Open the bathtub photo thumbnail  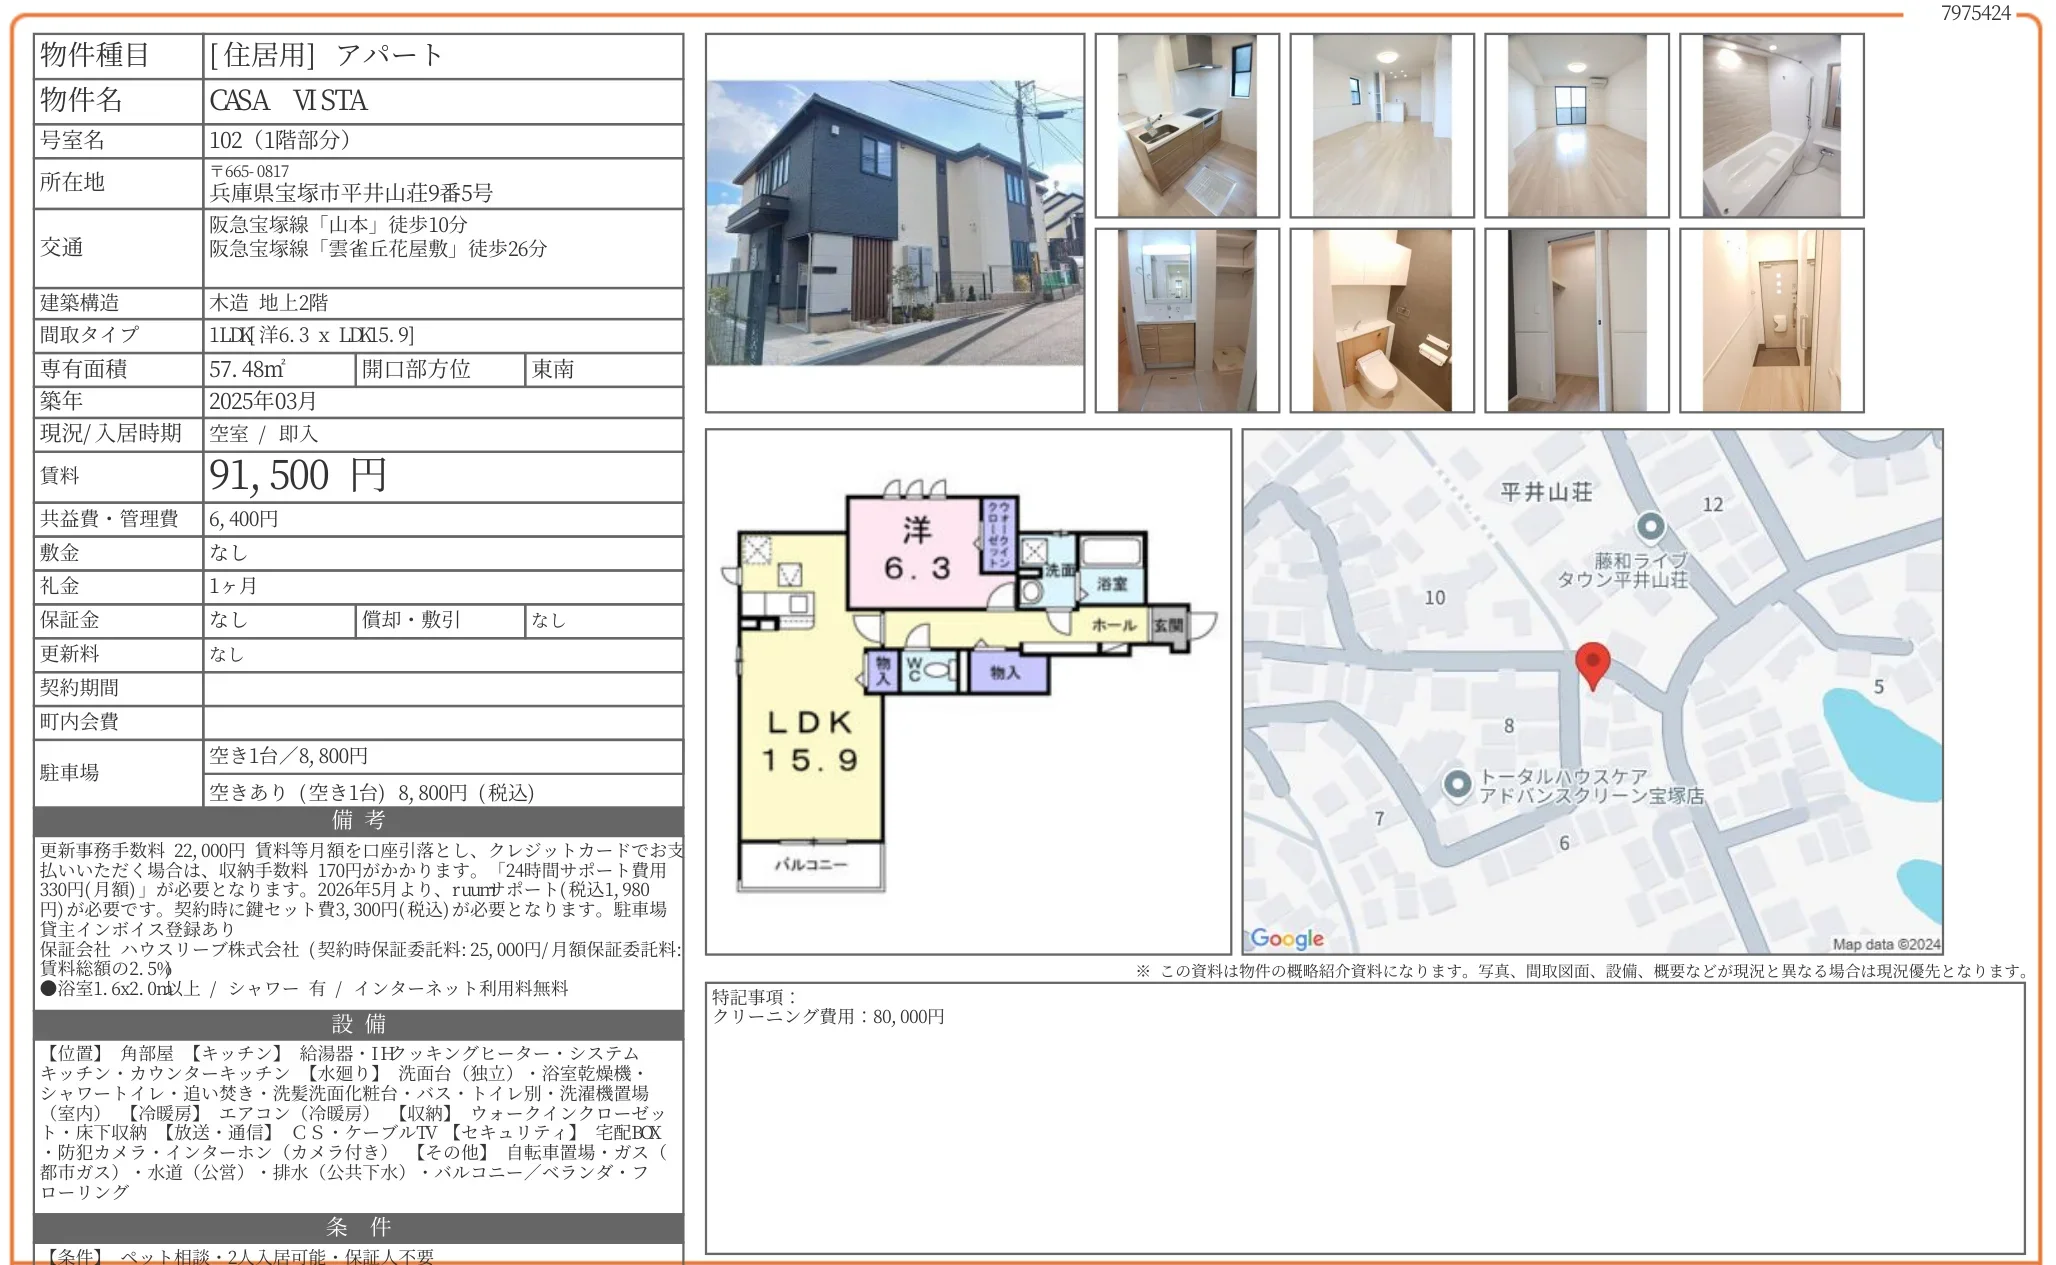[x=1771, y=126]
